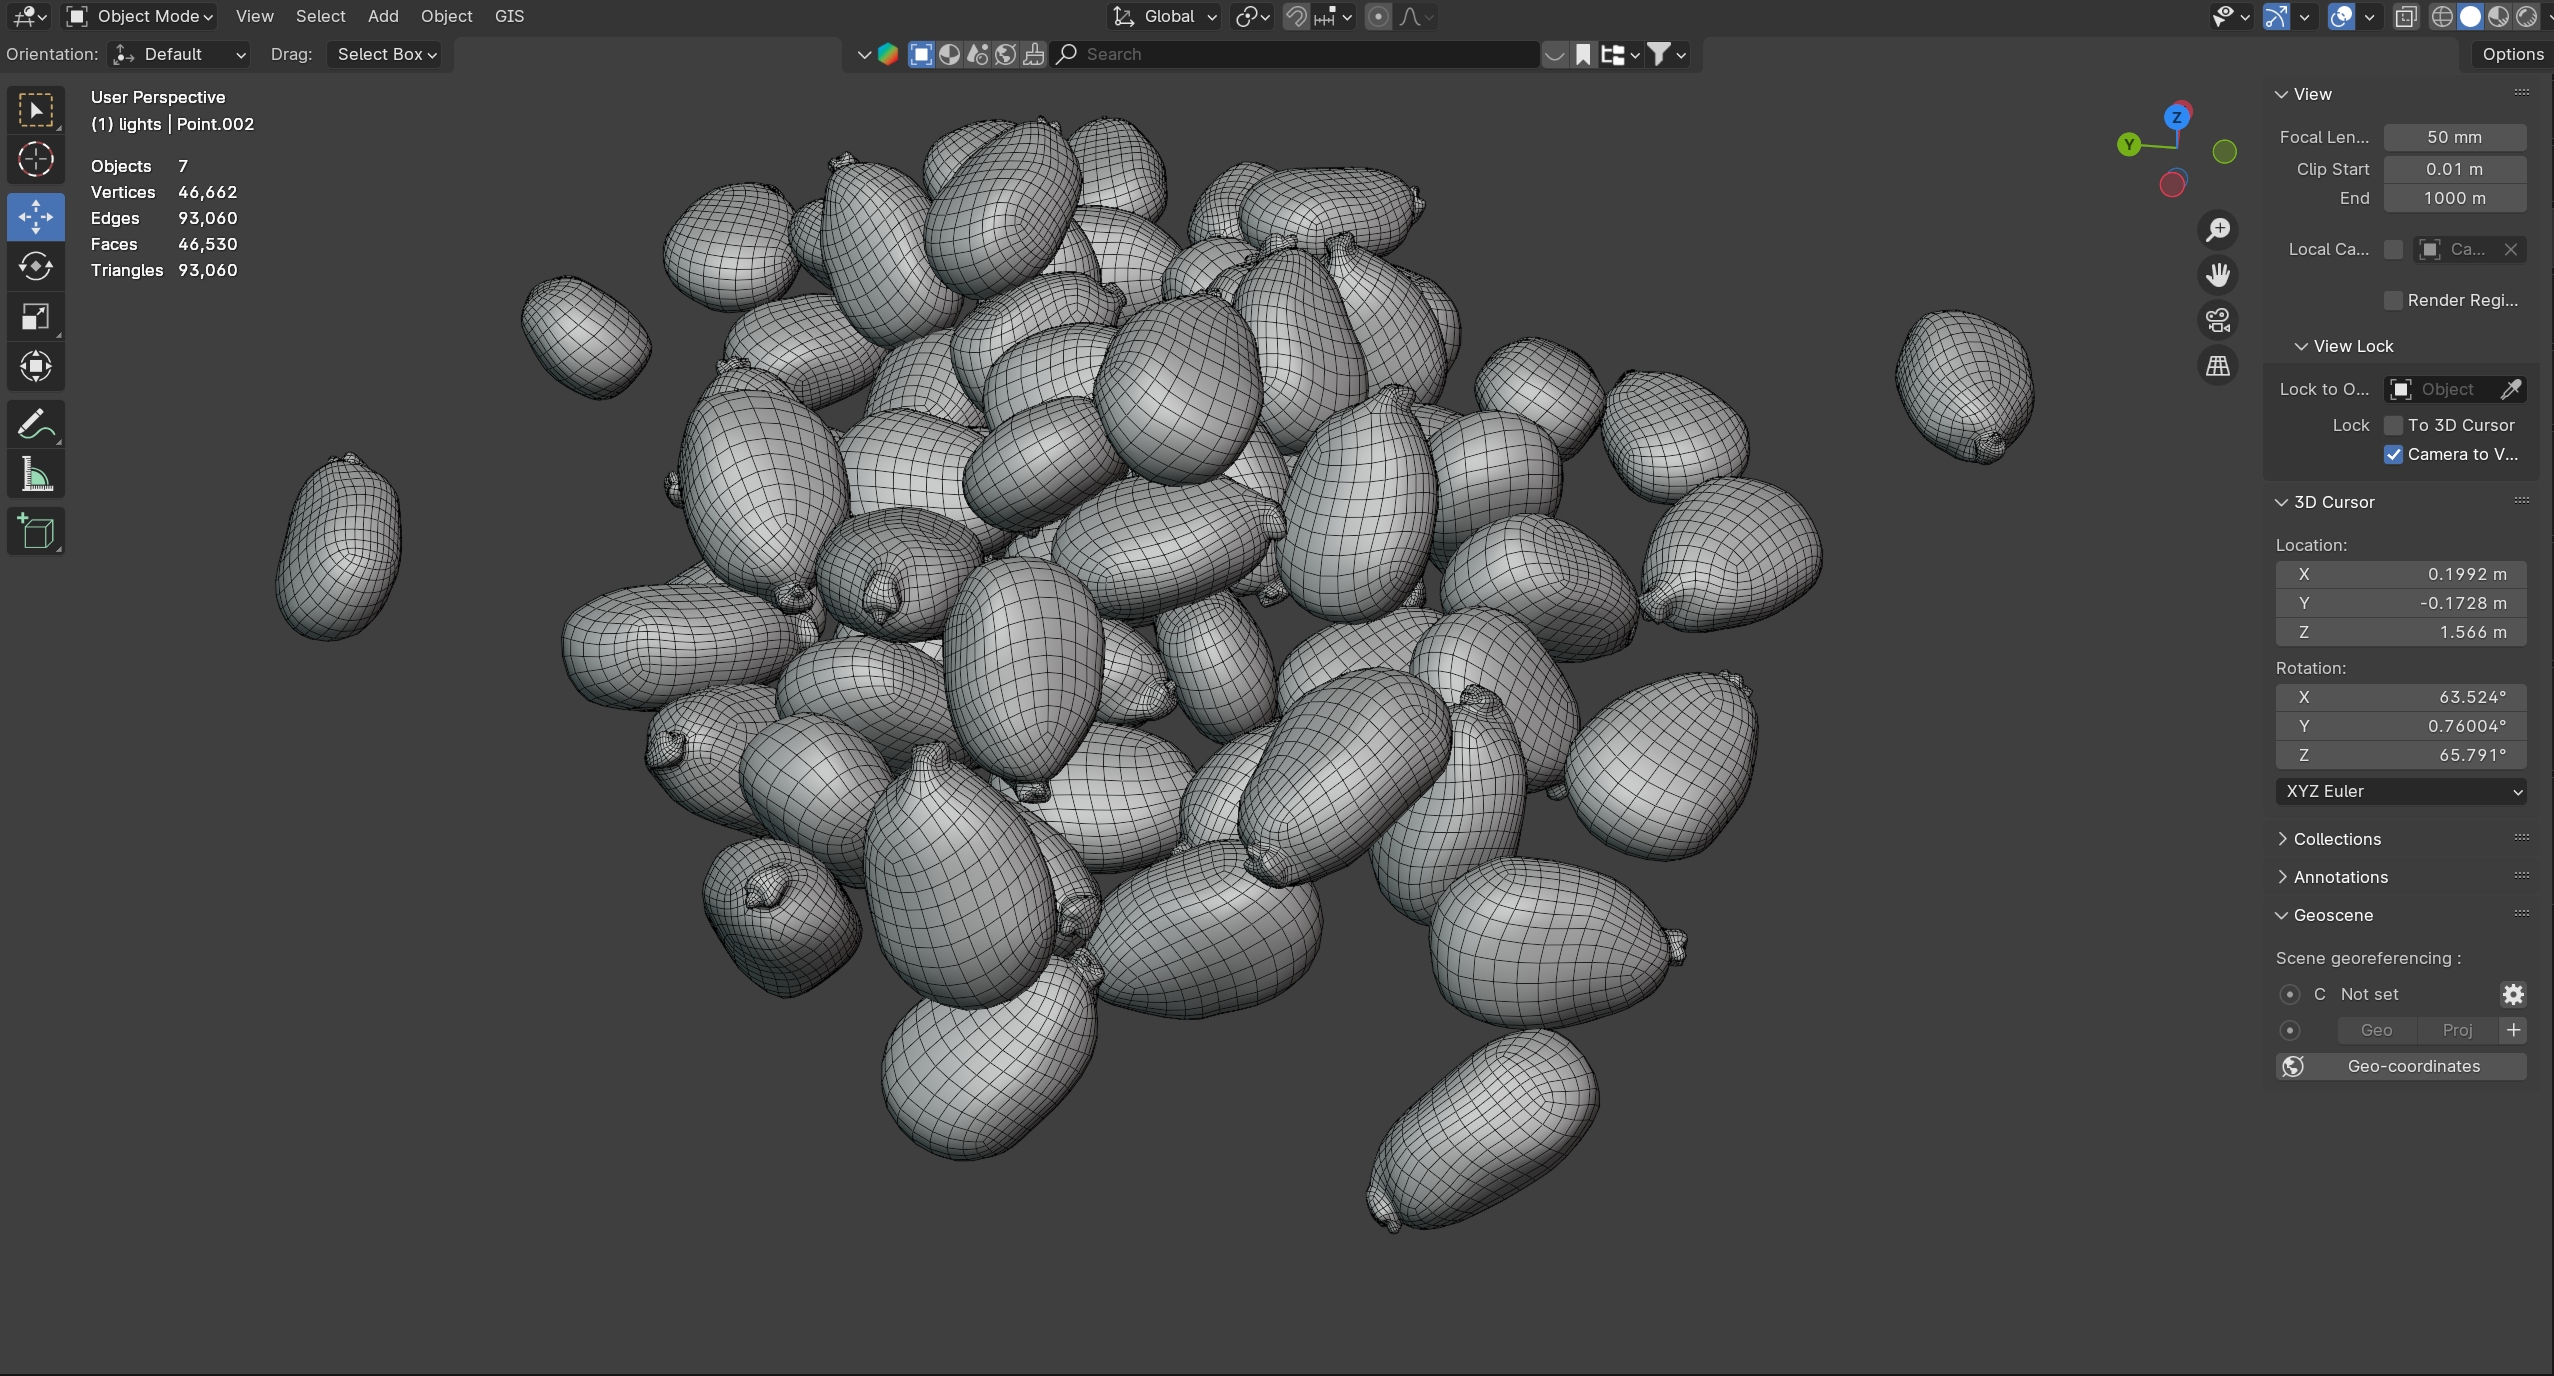Uncheck Camera to View option

tap(2393, 454)
